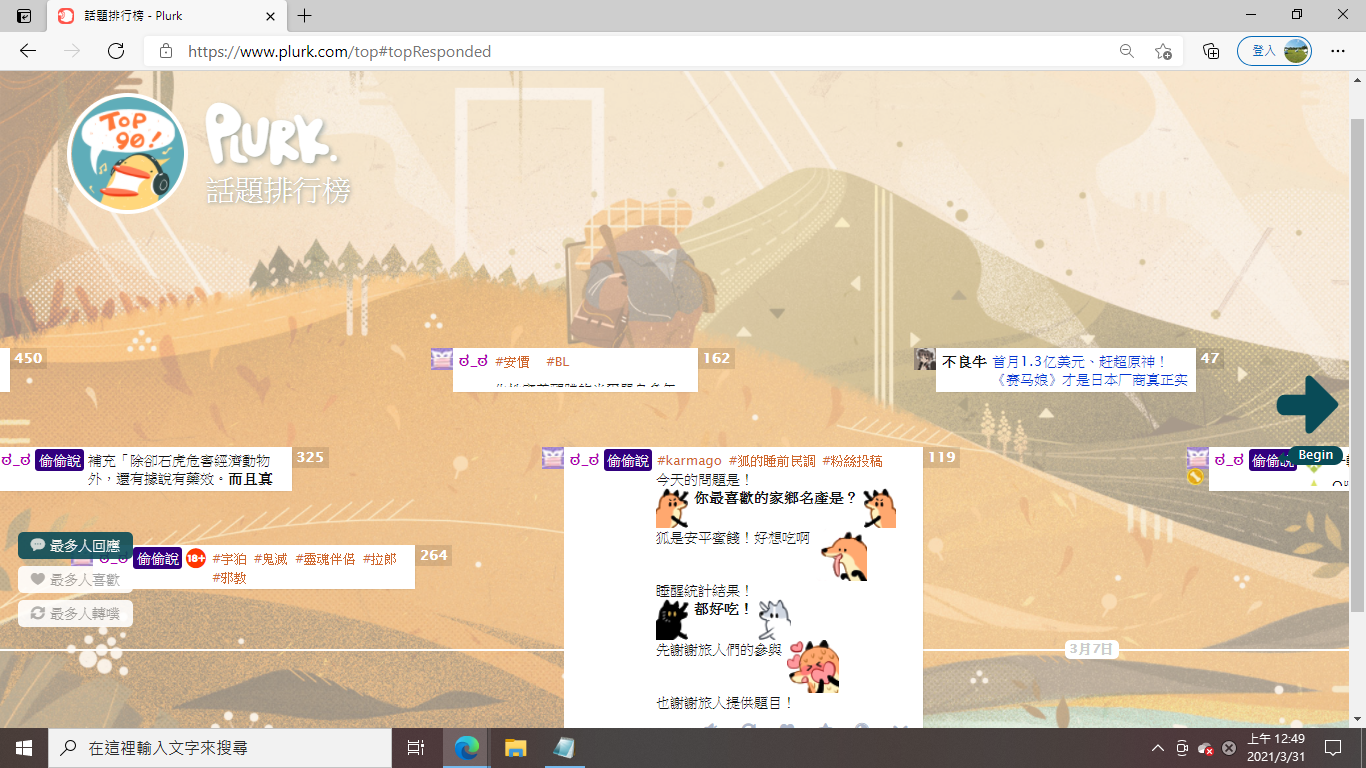The height and width of the screenshot is (768, 1366).
Task: Open the #鬼滅 hashtag
Action: pyautogui.click(x=271, y=558)
